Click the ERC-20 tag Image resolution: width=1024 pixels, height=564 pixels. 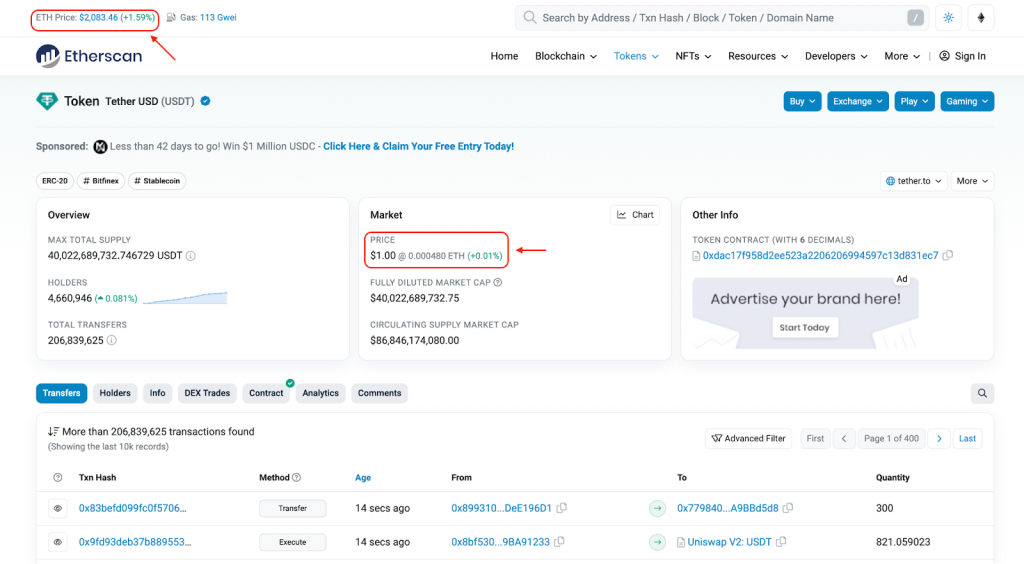[x=55, y=181]
